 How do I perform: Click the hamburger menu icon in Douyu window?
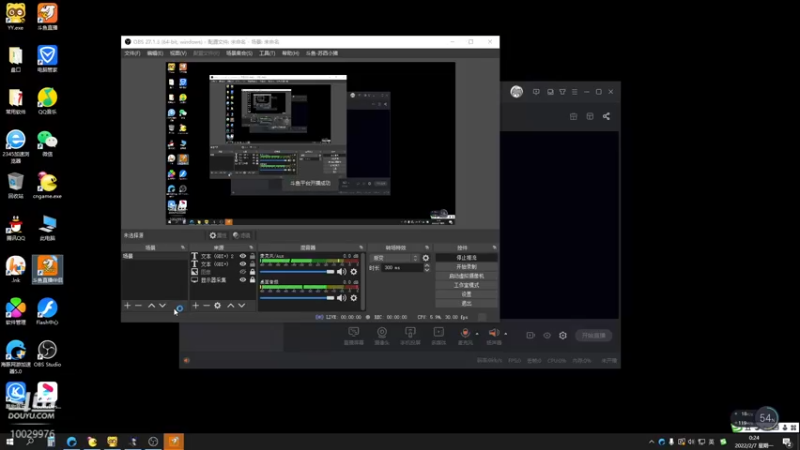point(574,92)
